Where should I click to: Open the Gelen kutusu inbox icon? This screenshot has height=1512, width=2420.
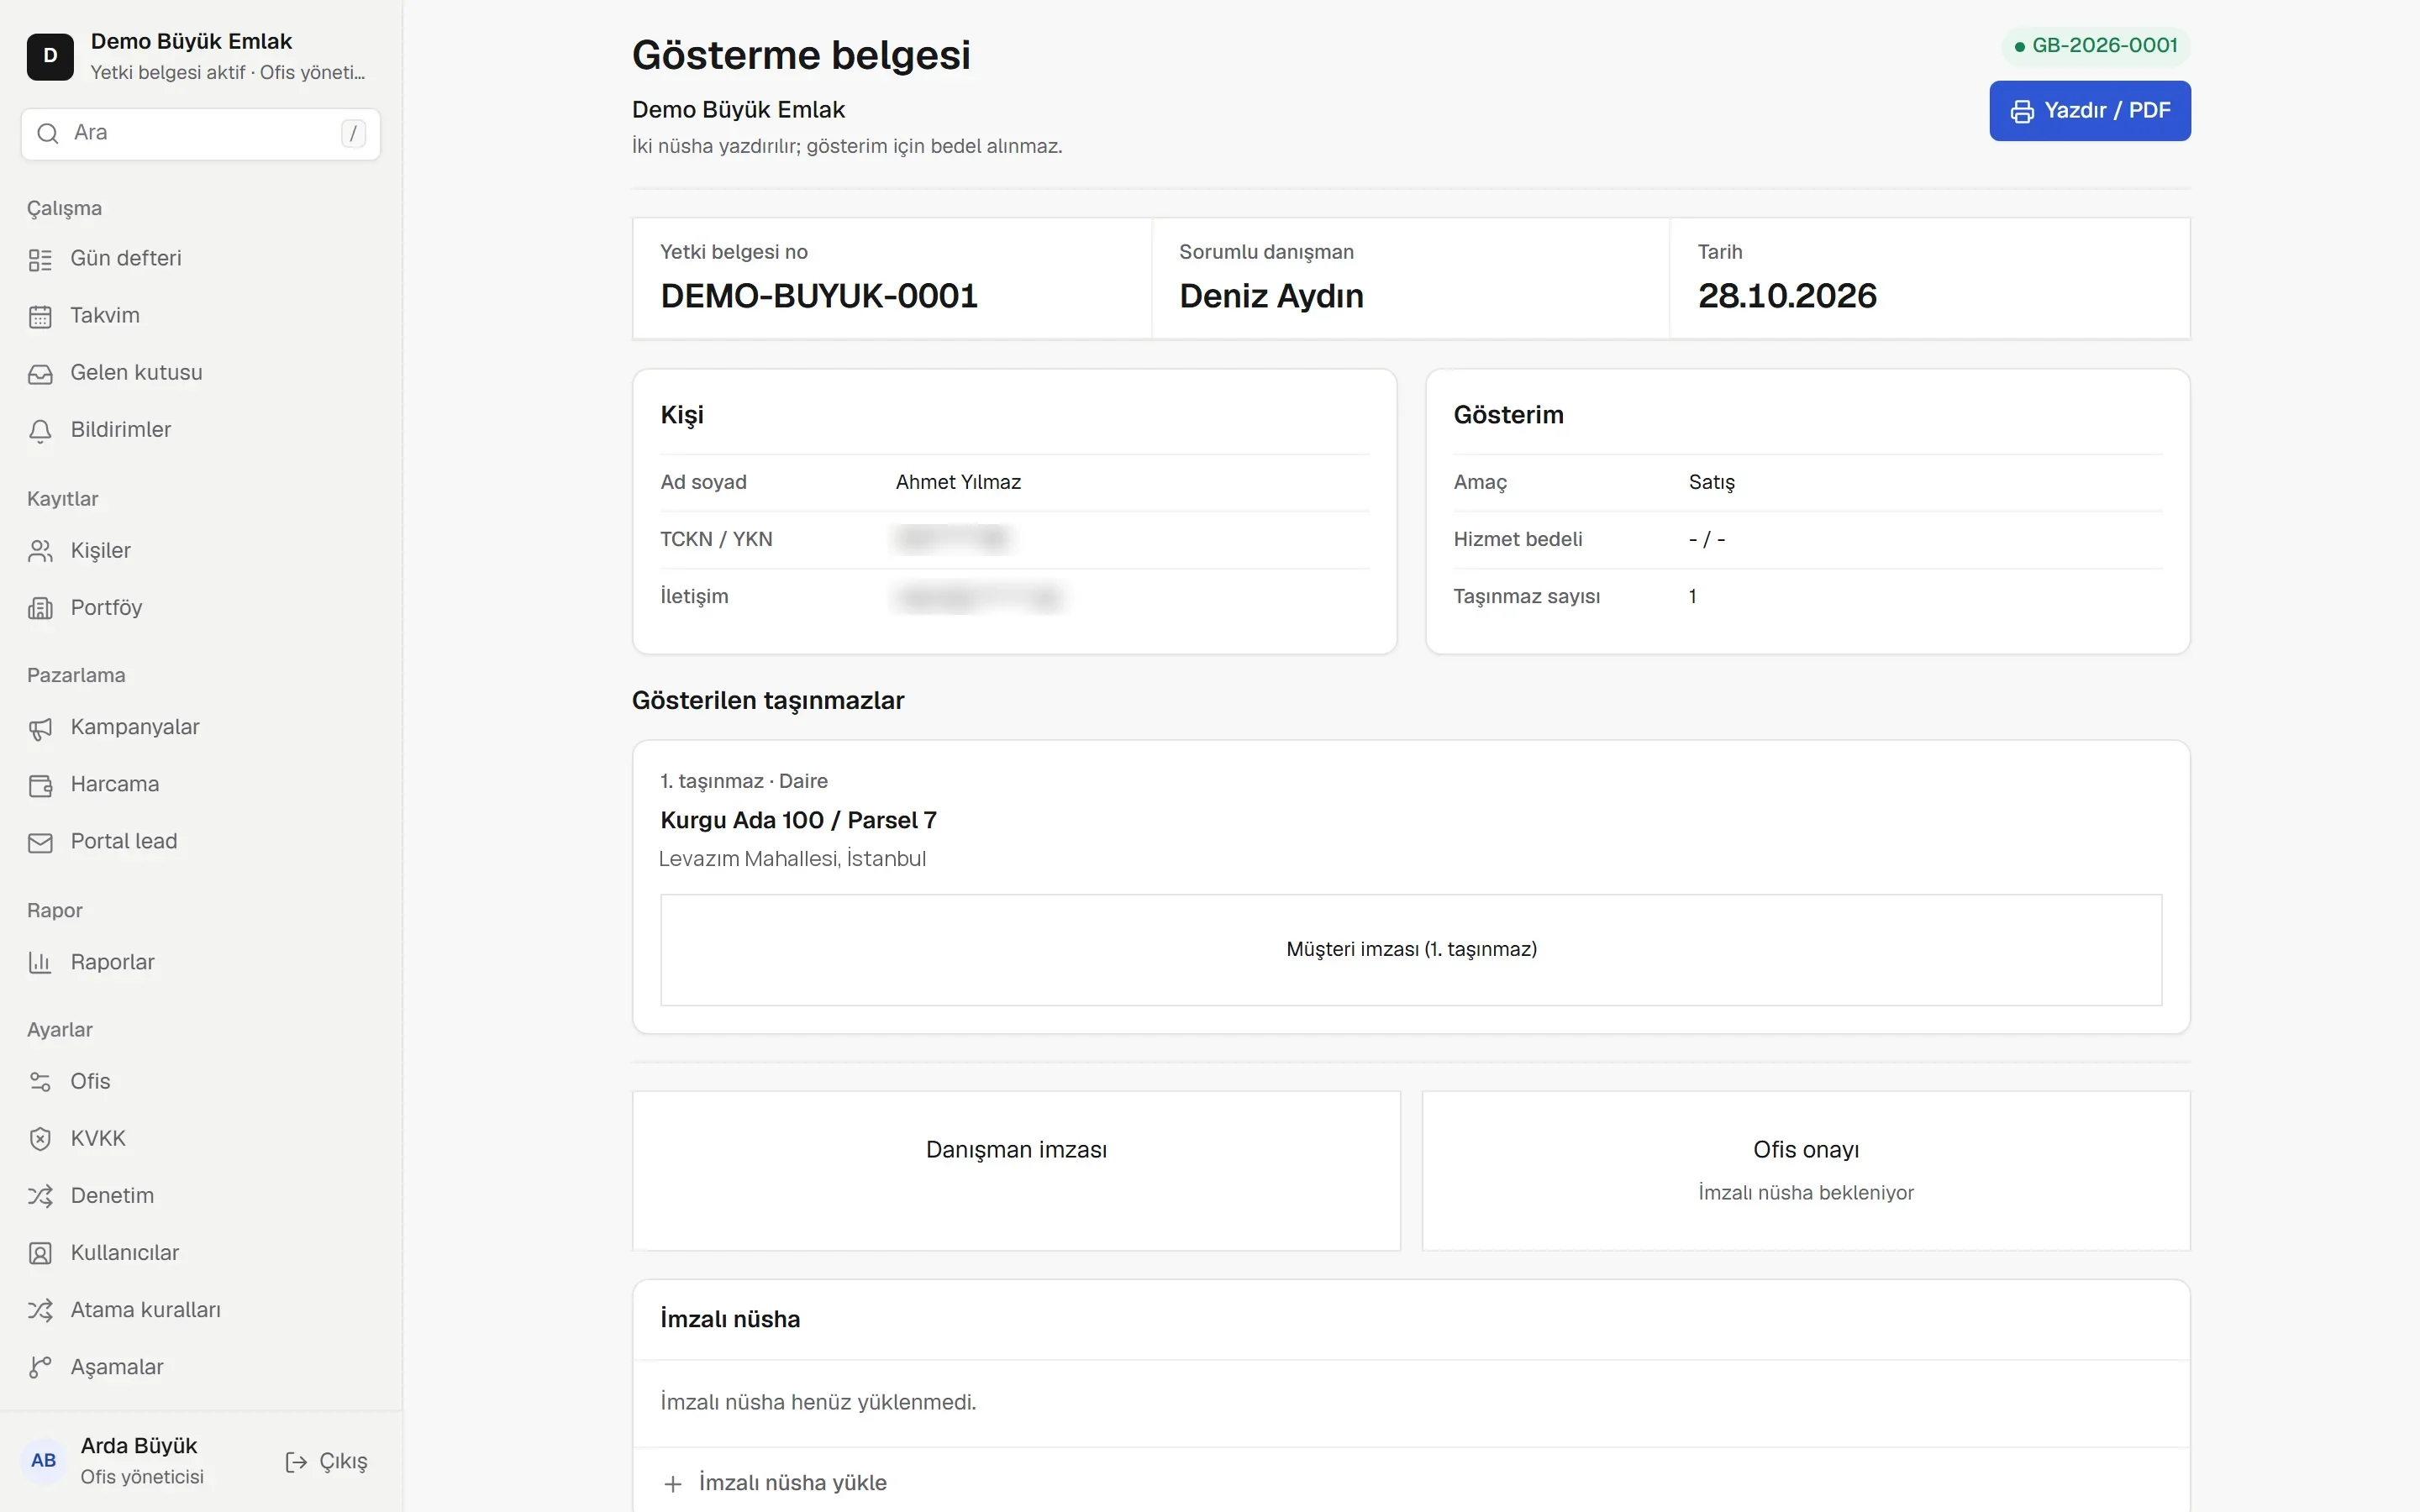[x=40, y=374]
